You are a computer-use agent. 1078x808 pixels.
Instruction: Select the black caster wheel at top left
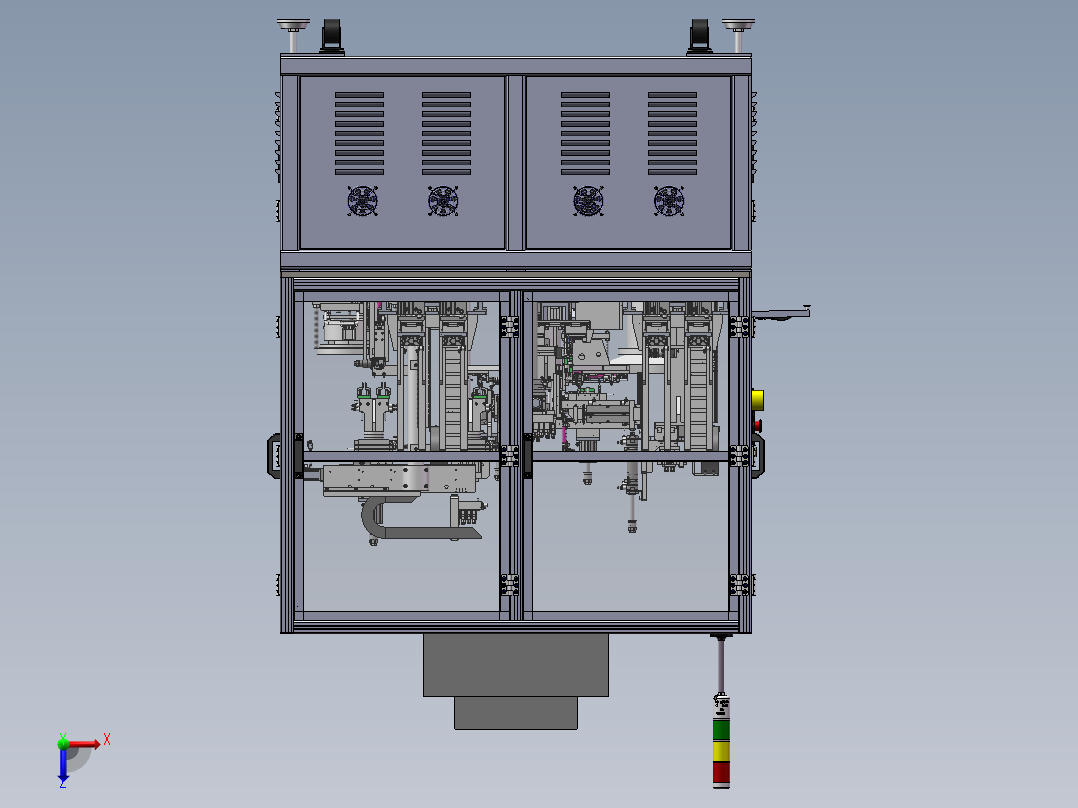coord(332,36)
